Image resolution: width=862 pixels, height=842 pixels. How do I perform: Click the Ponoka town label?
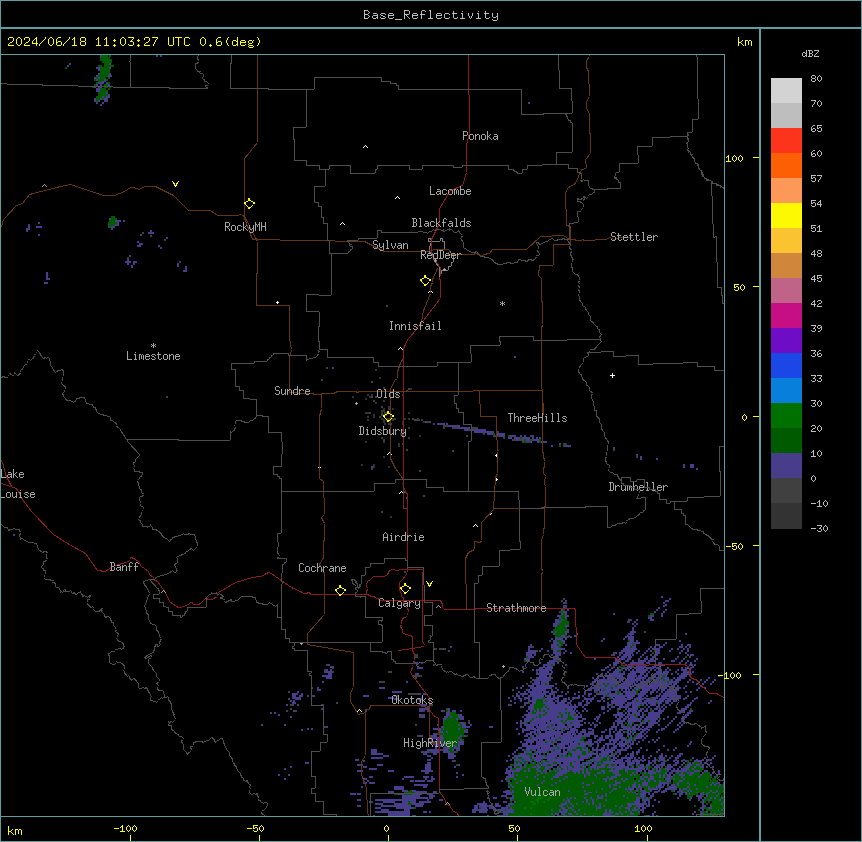pos(480,136)
